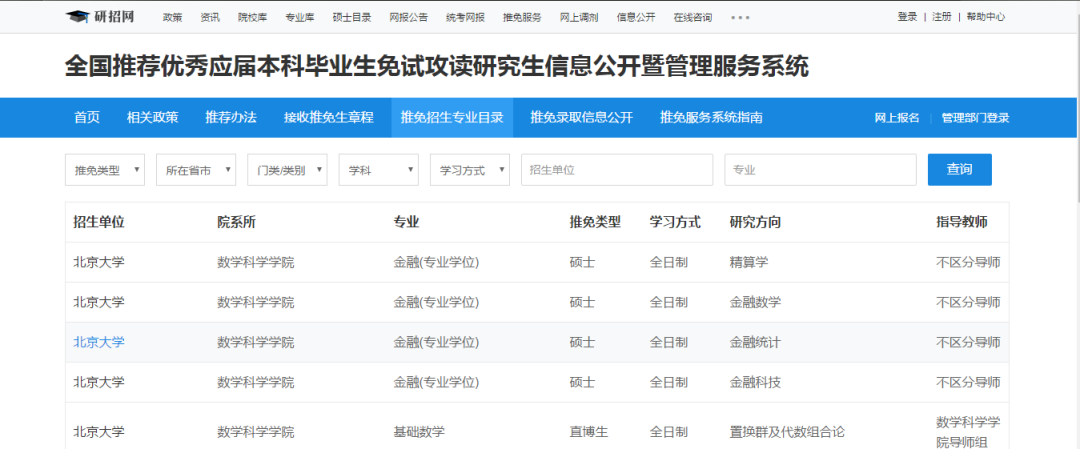
Task: Click 置换群及代数组合论 cell
Action: [787, 432]
